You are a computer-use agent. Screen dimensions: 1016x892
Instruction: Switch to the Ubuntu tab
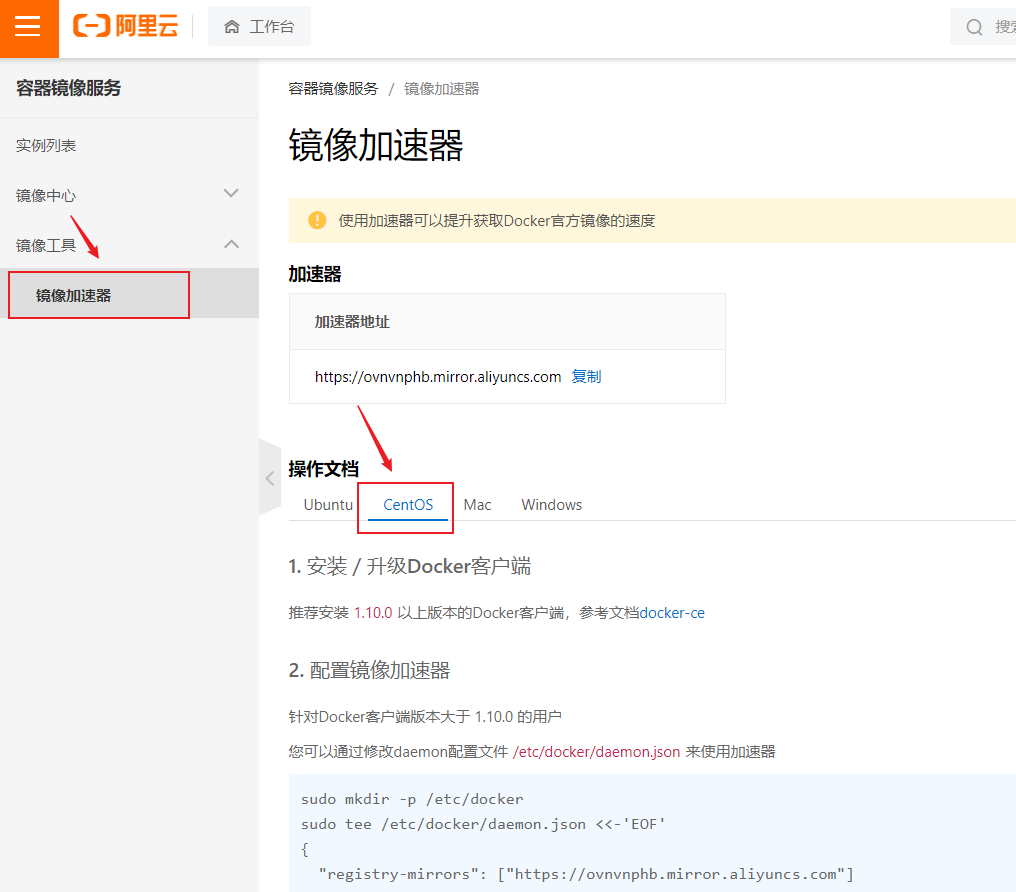coord(328,505)
